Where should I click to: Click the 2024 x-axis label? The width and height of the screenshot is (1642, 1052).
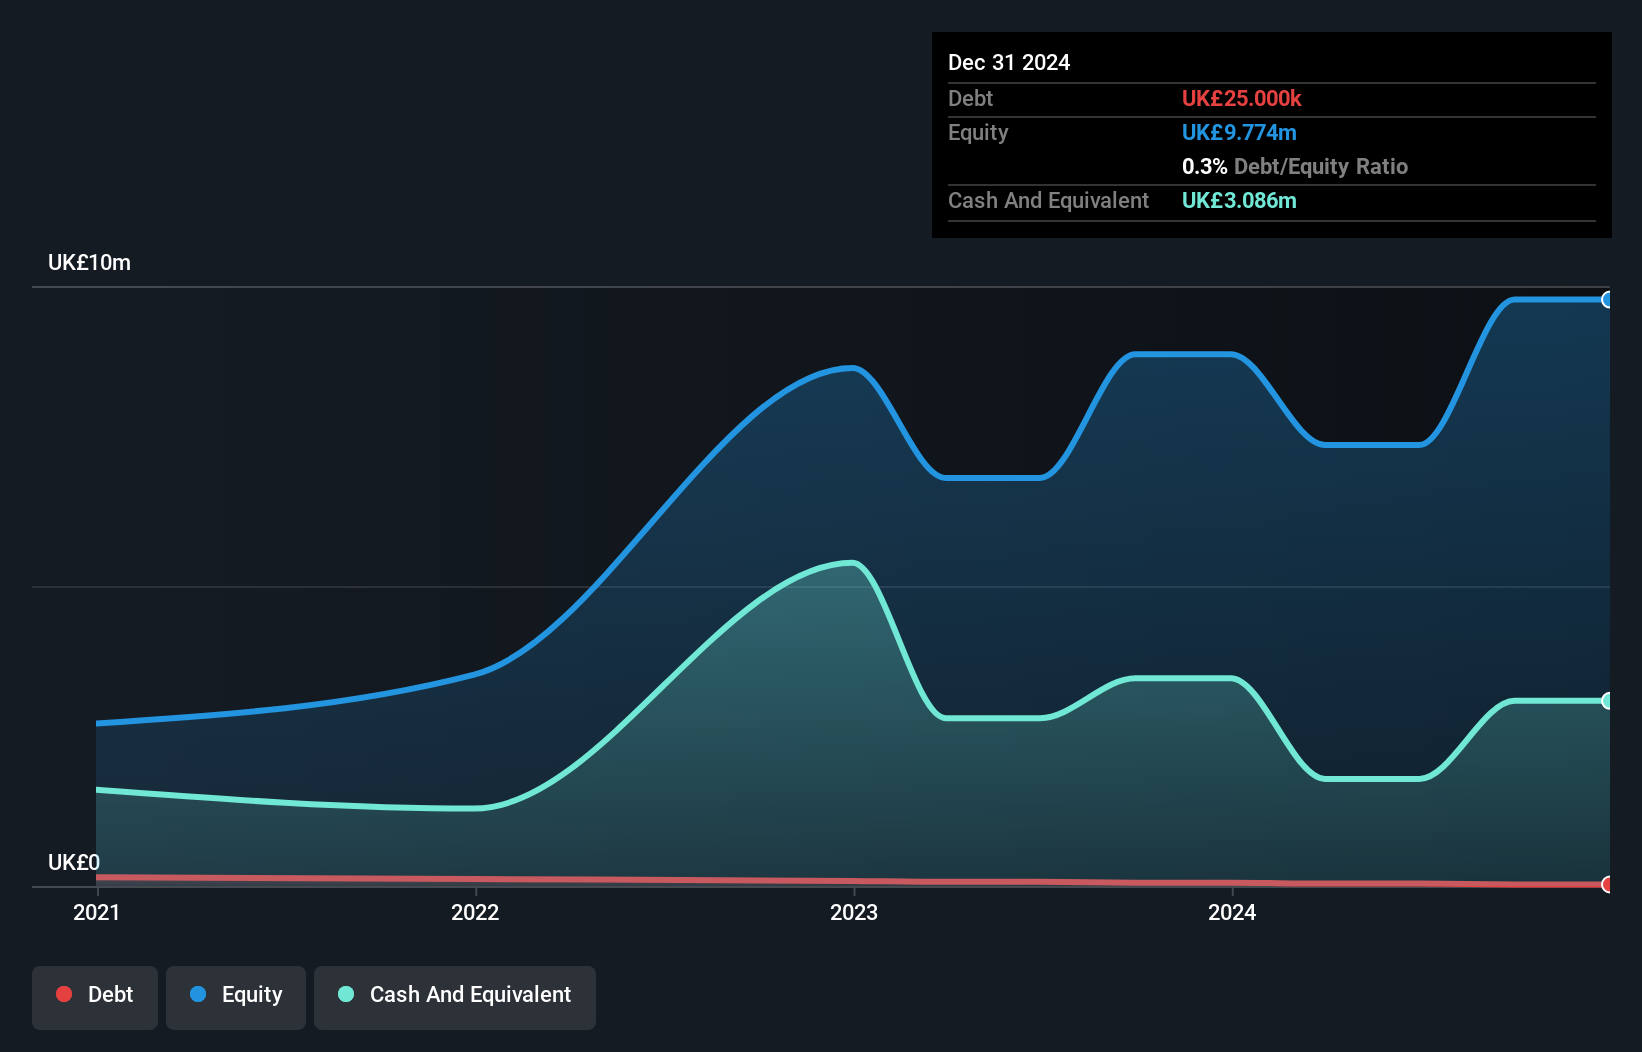click(x=1232, y=912)
